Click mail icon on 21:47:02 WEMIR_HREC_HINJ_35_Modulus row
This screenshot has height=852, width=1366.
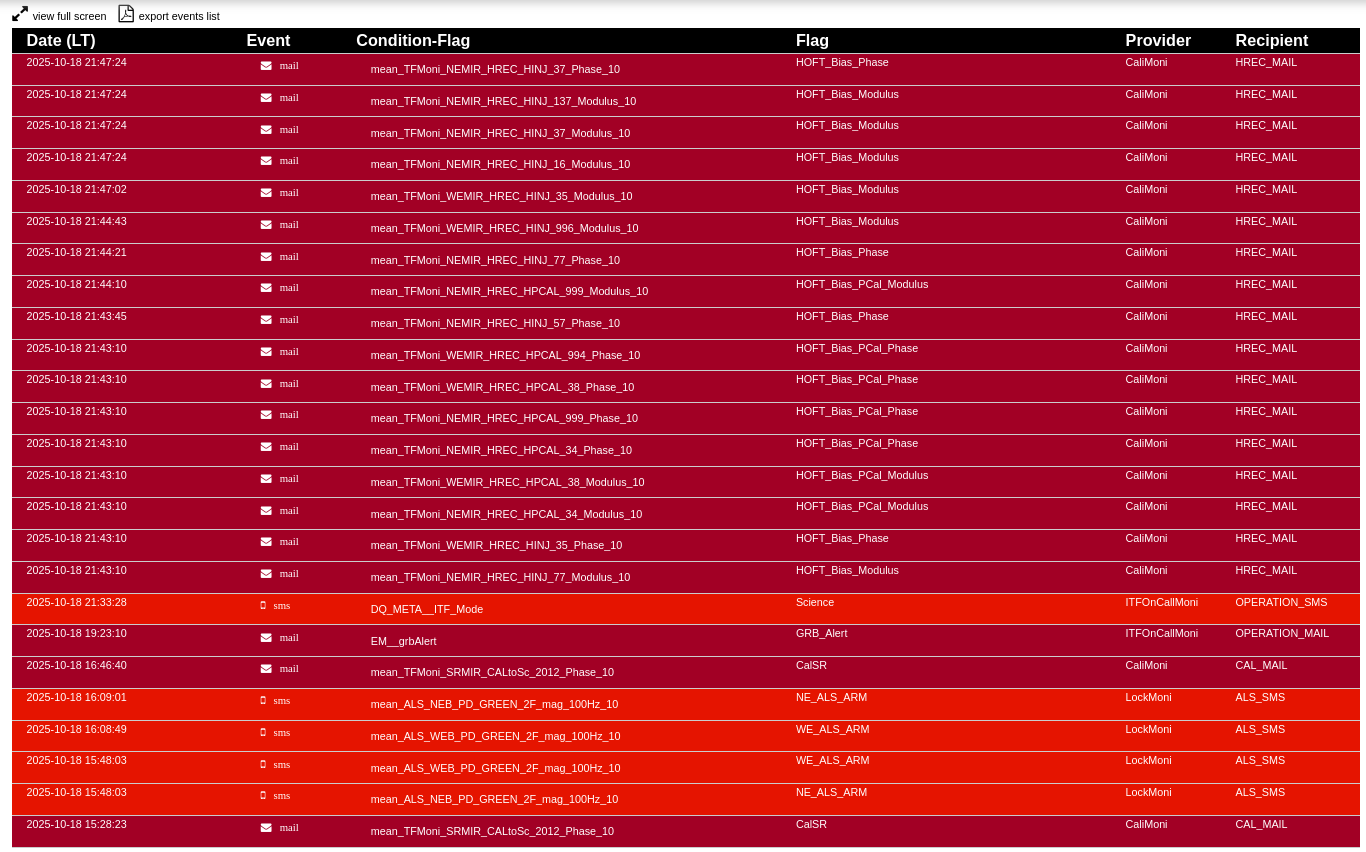[x=266, y=193]
